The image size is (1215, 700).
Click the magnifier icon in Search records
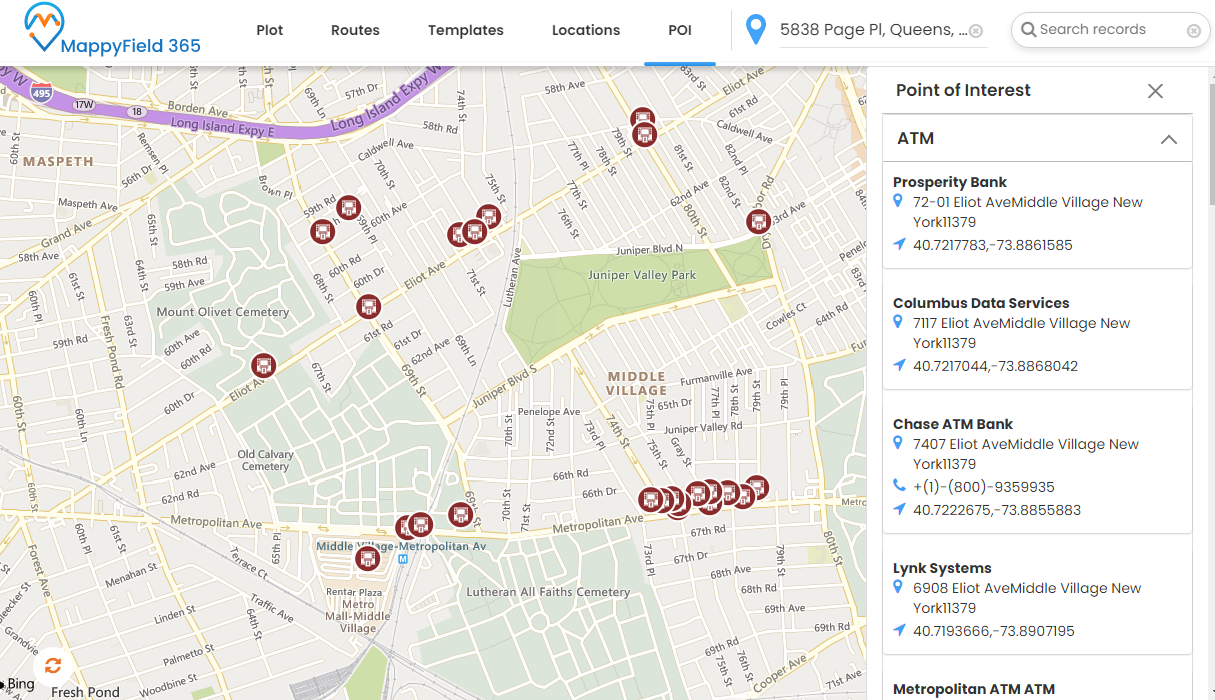pyautogui.click(x=1027, y=30)
